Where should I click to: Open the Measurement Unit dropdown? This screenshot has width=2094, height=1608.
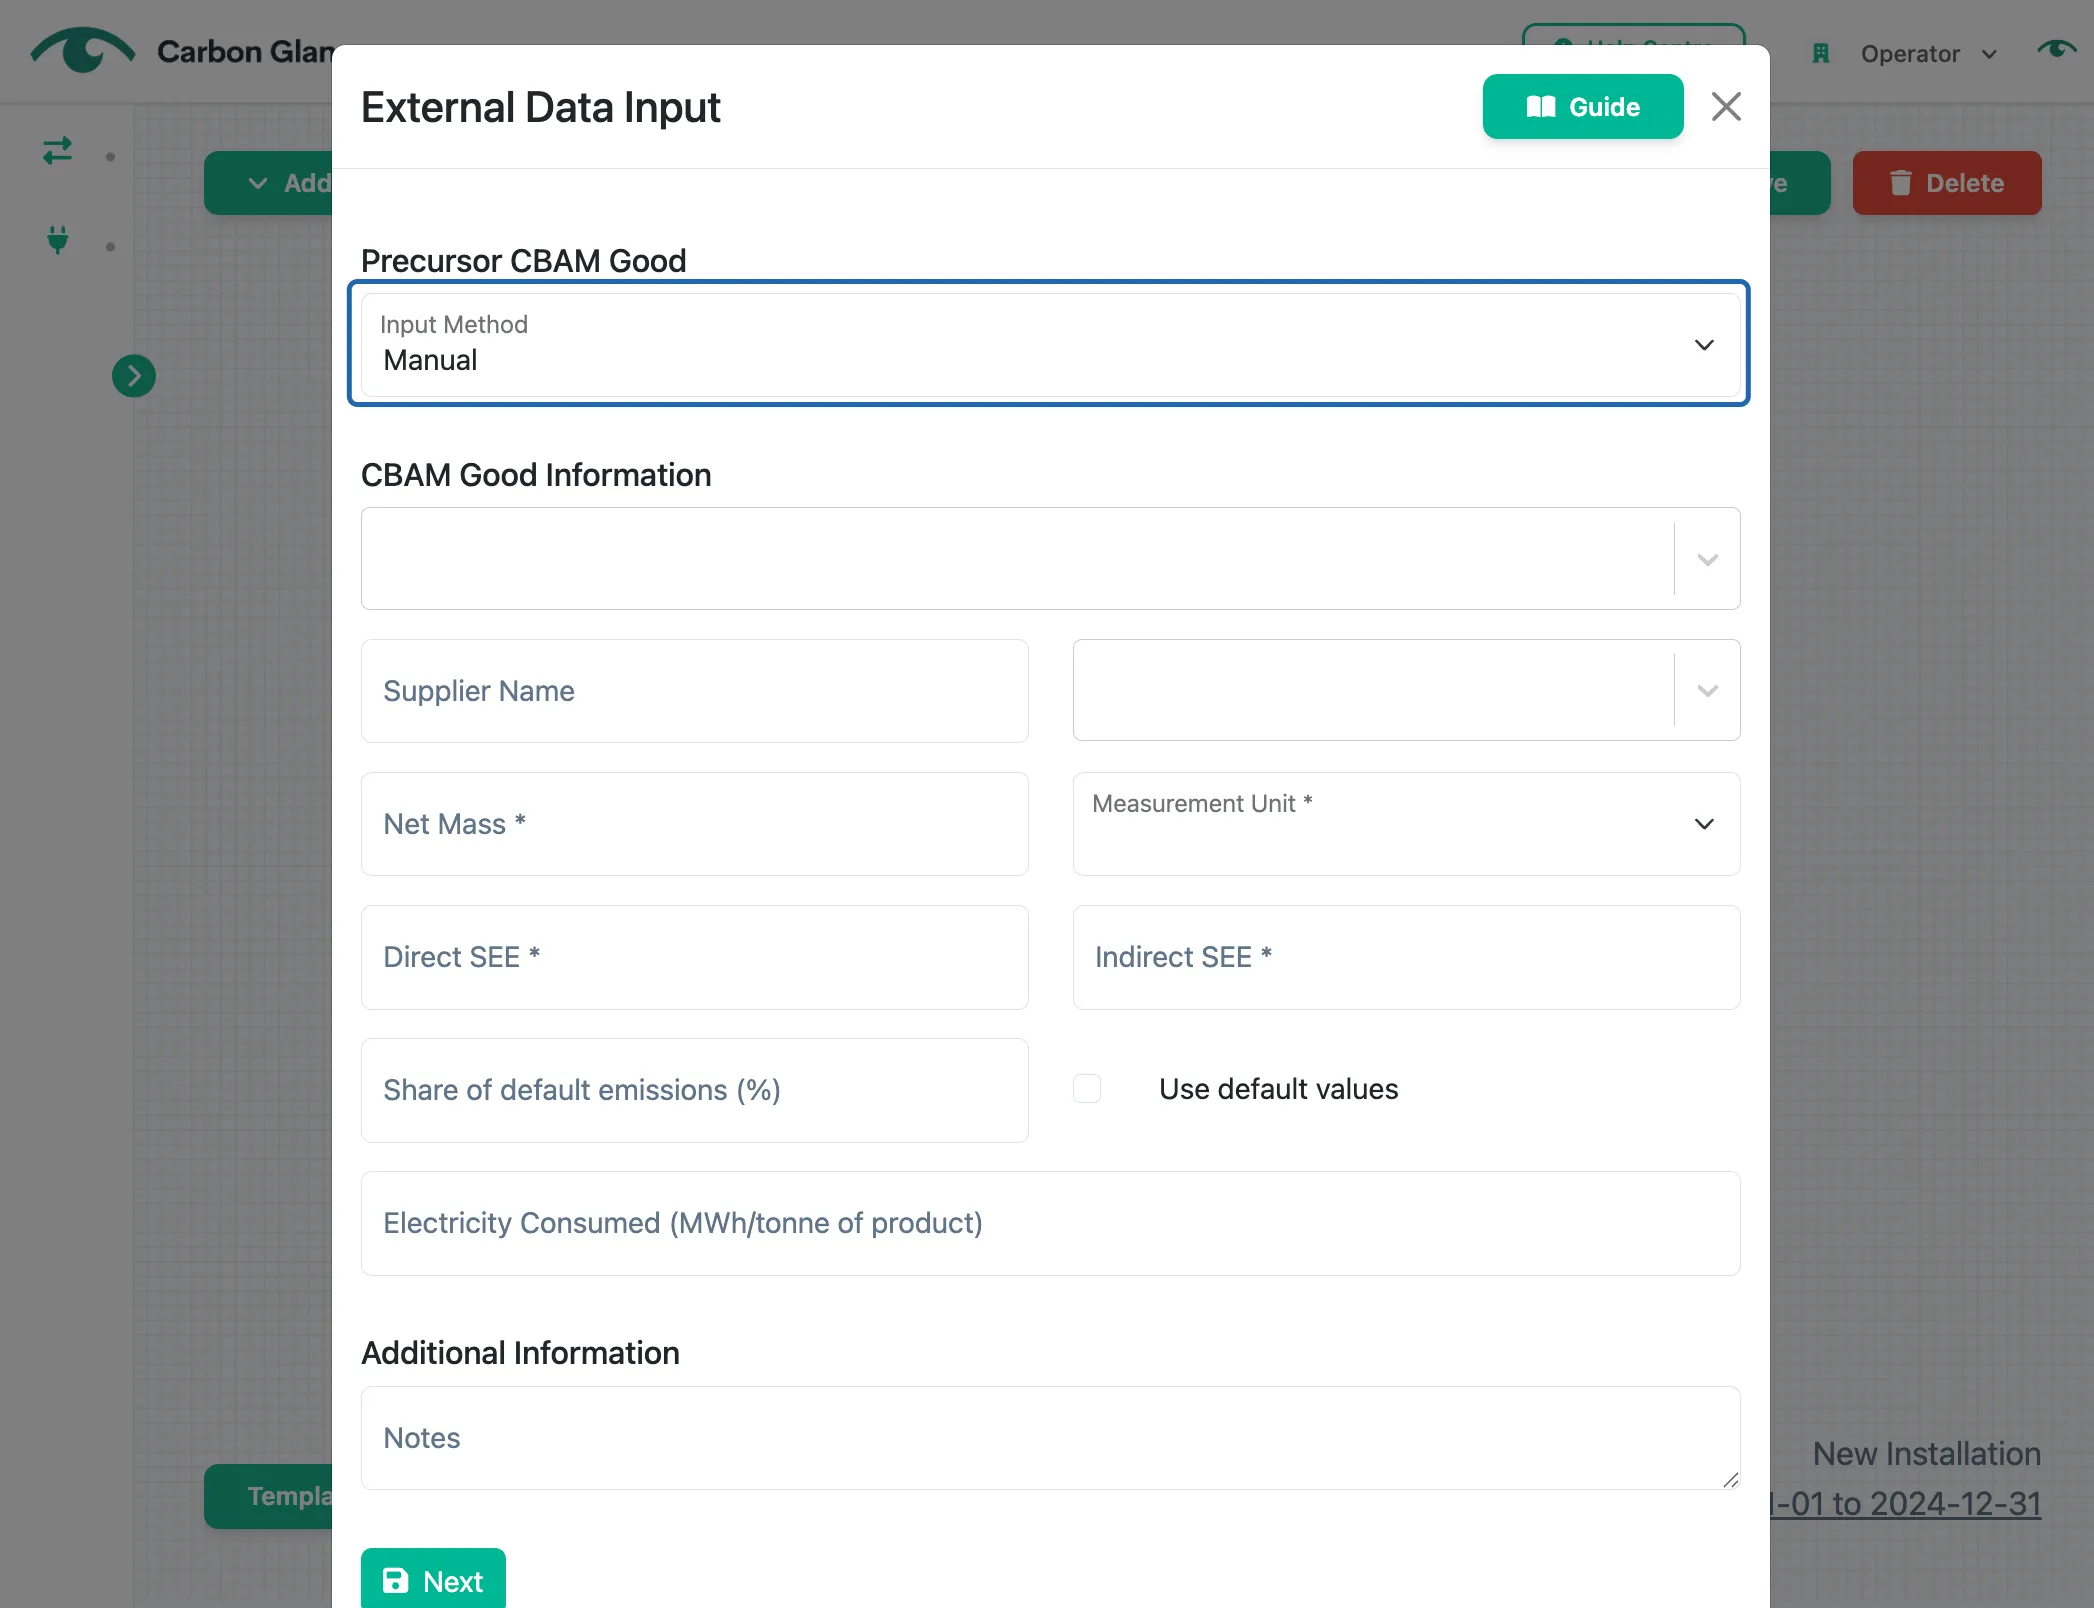[1405, 824]
